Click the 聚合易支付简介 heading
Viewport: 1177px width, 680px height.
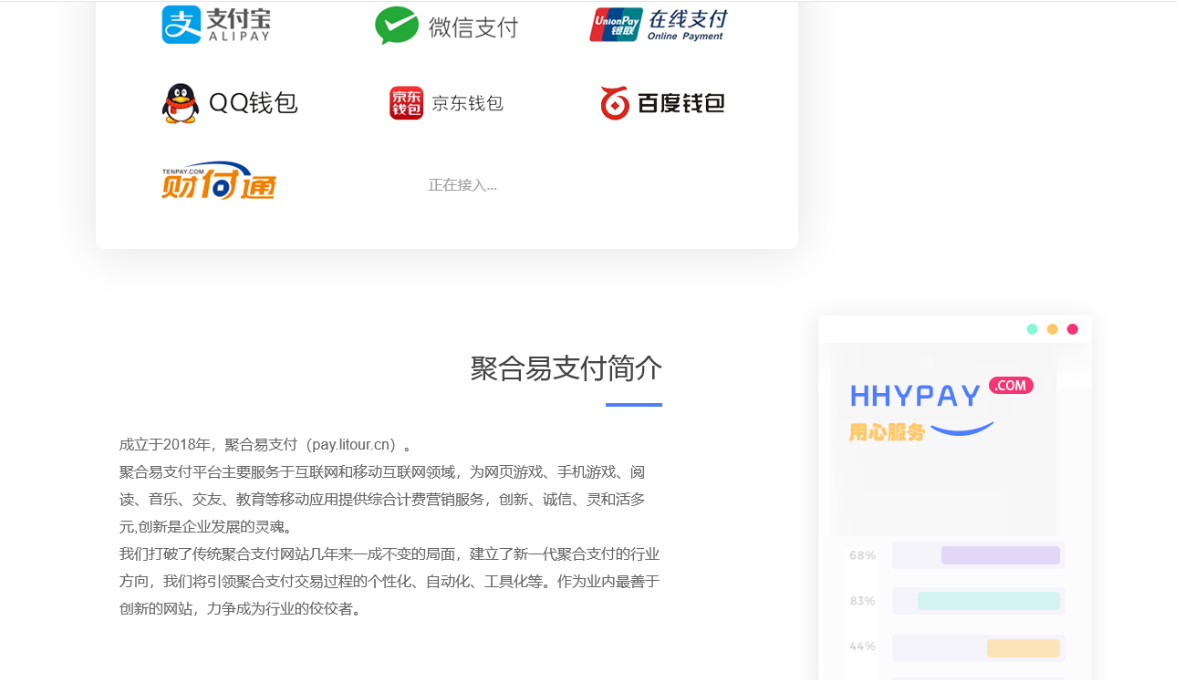pyautogui.click(x=566, y=369)
